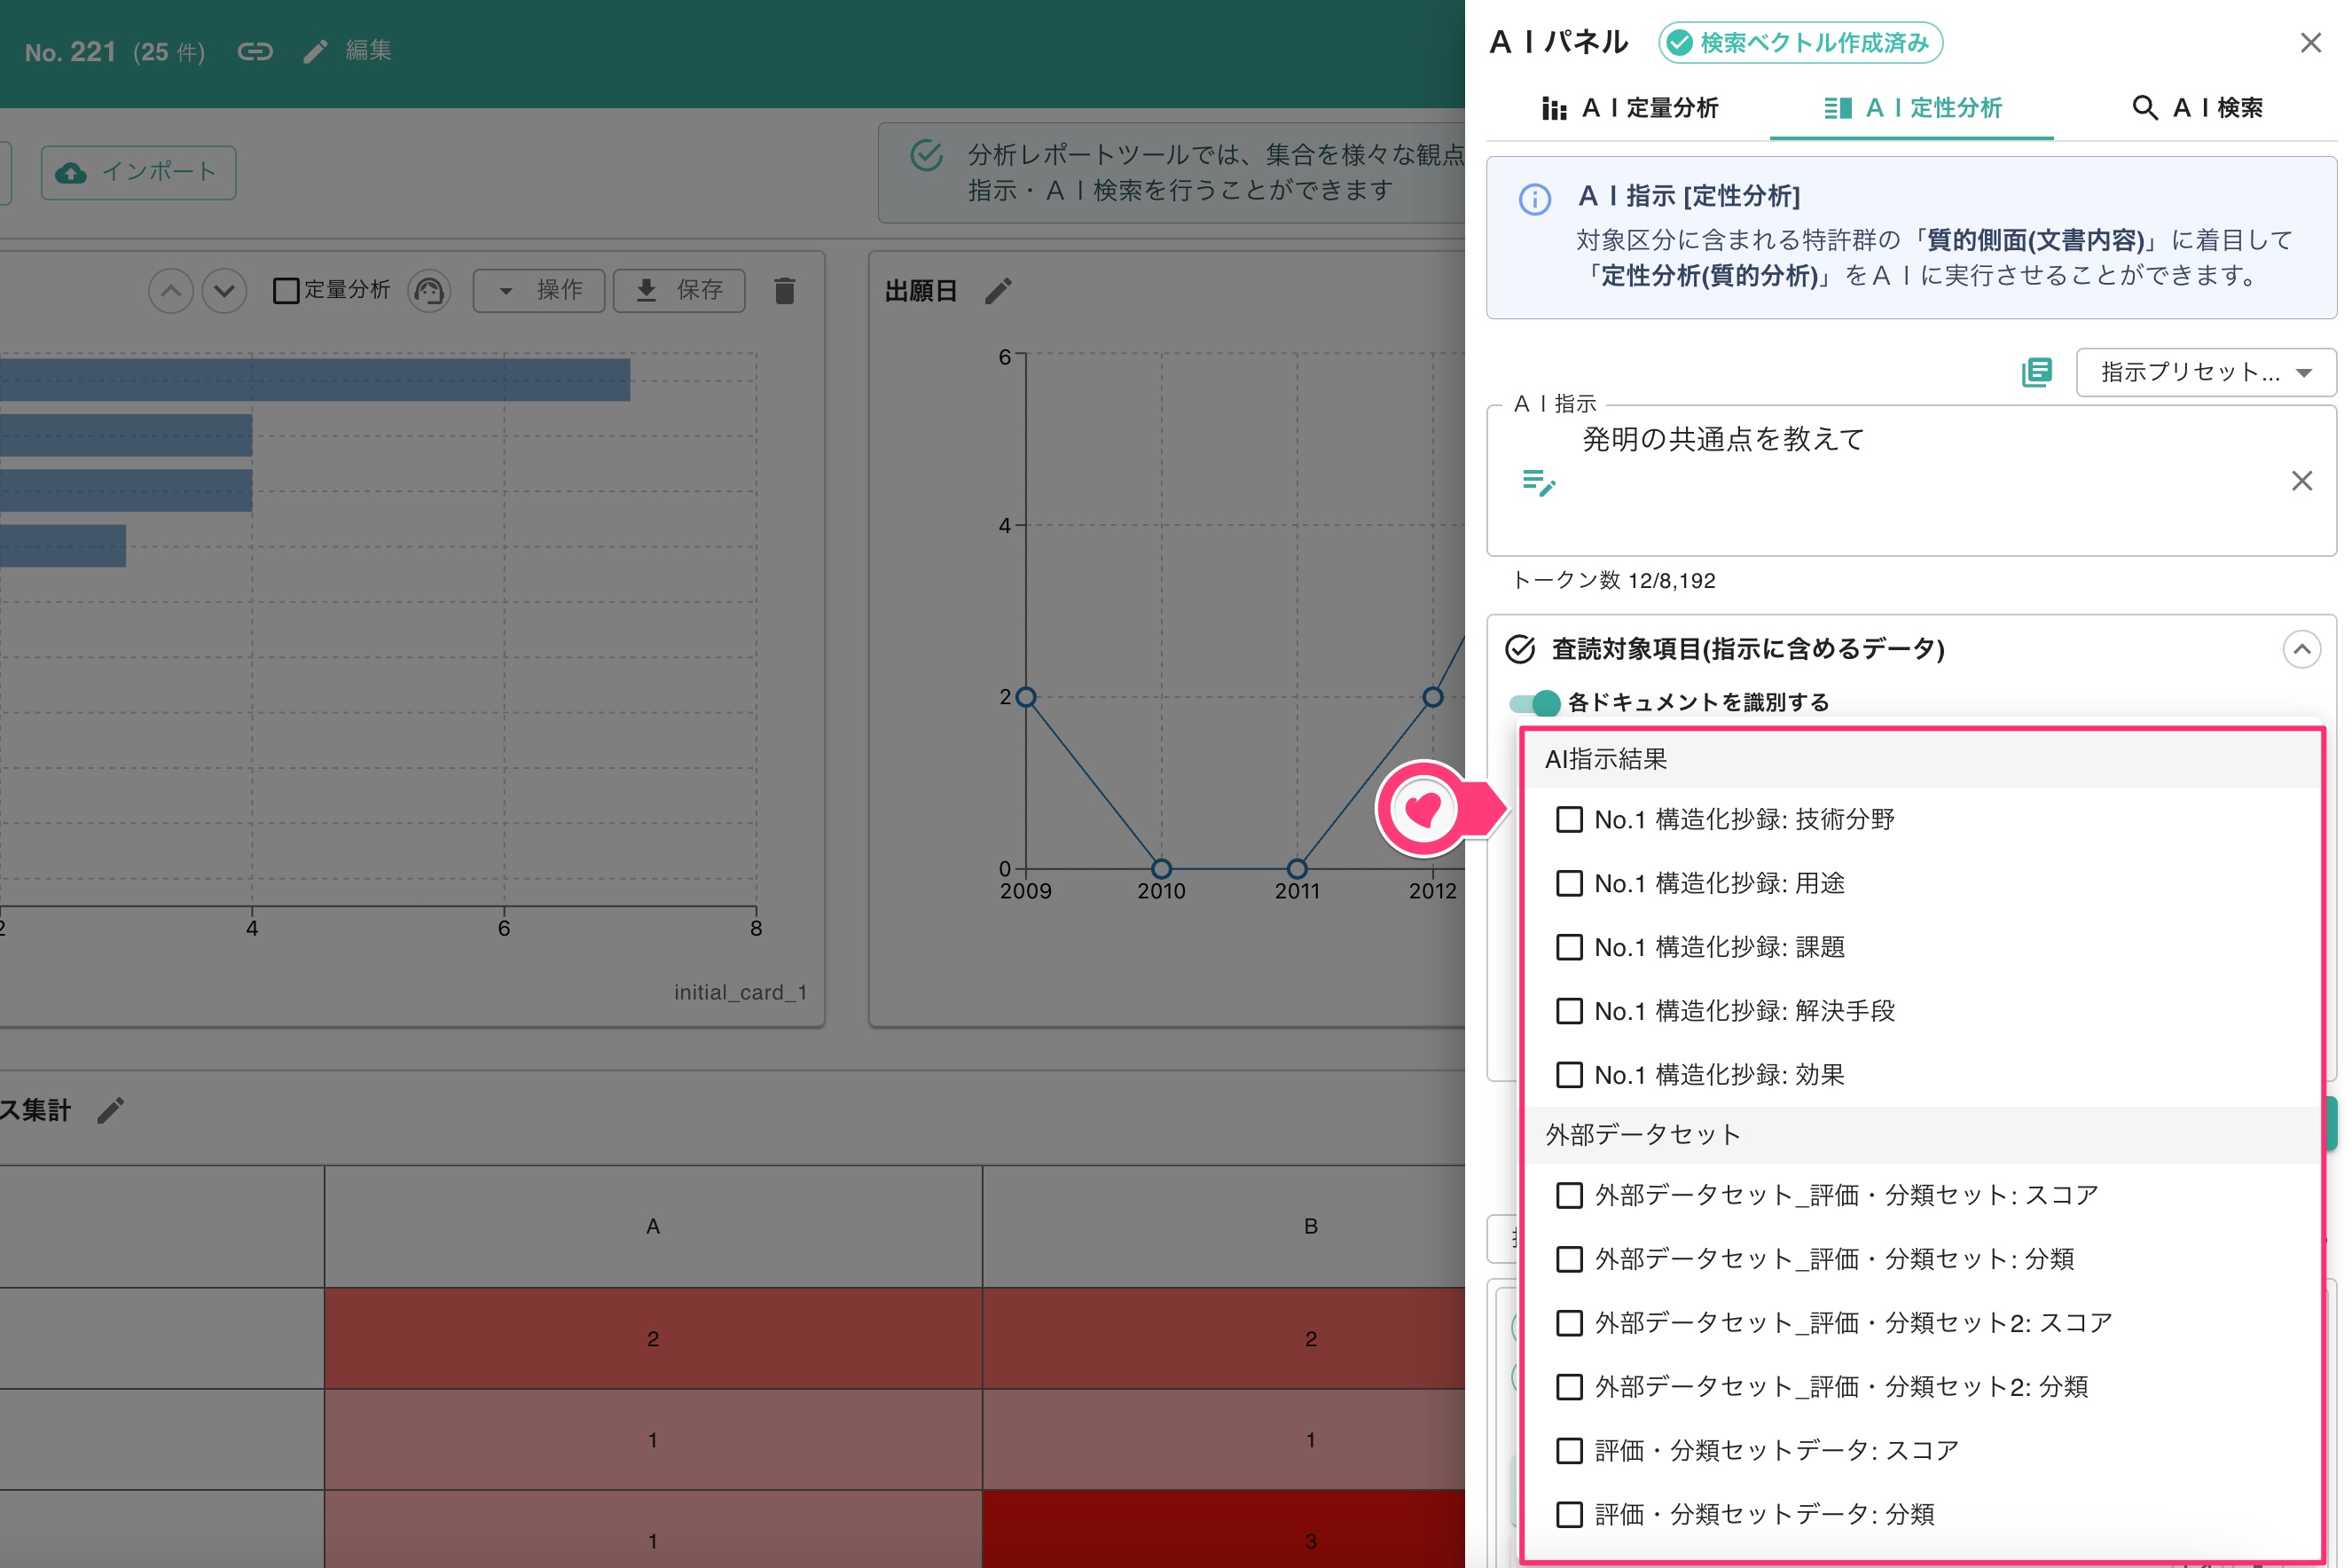Click column header A in cross table
The height and width of the screenshot is (1568, 2352).
pyautogui.click(x=653, y=1227)
